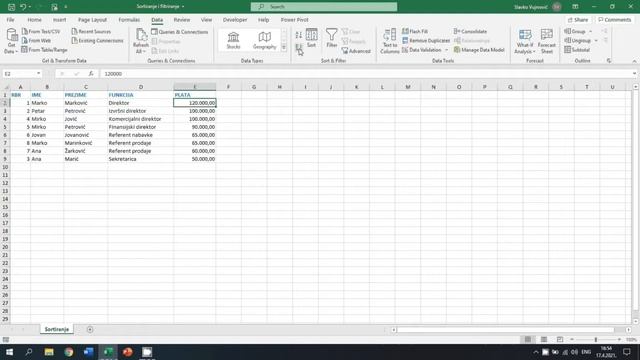Switch to Normal view

[528, 340]
